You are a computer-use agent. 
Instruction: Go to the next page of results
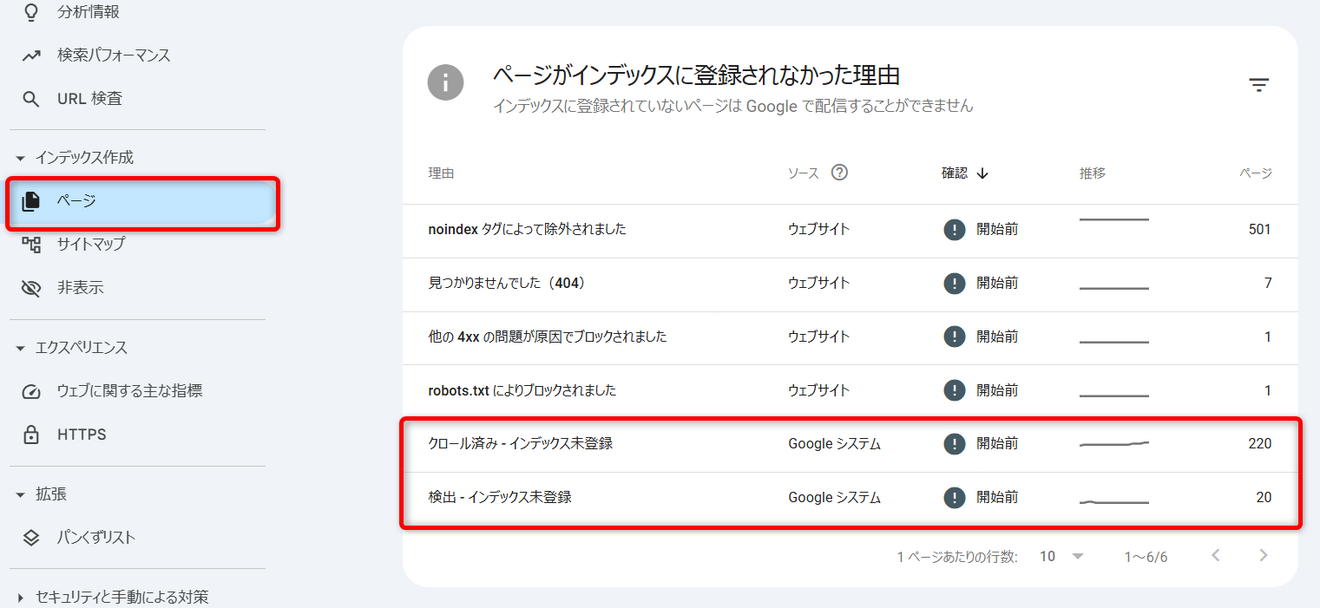click(1263, 556)
